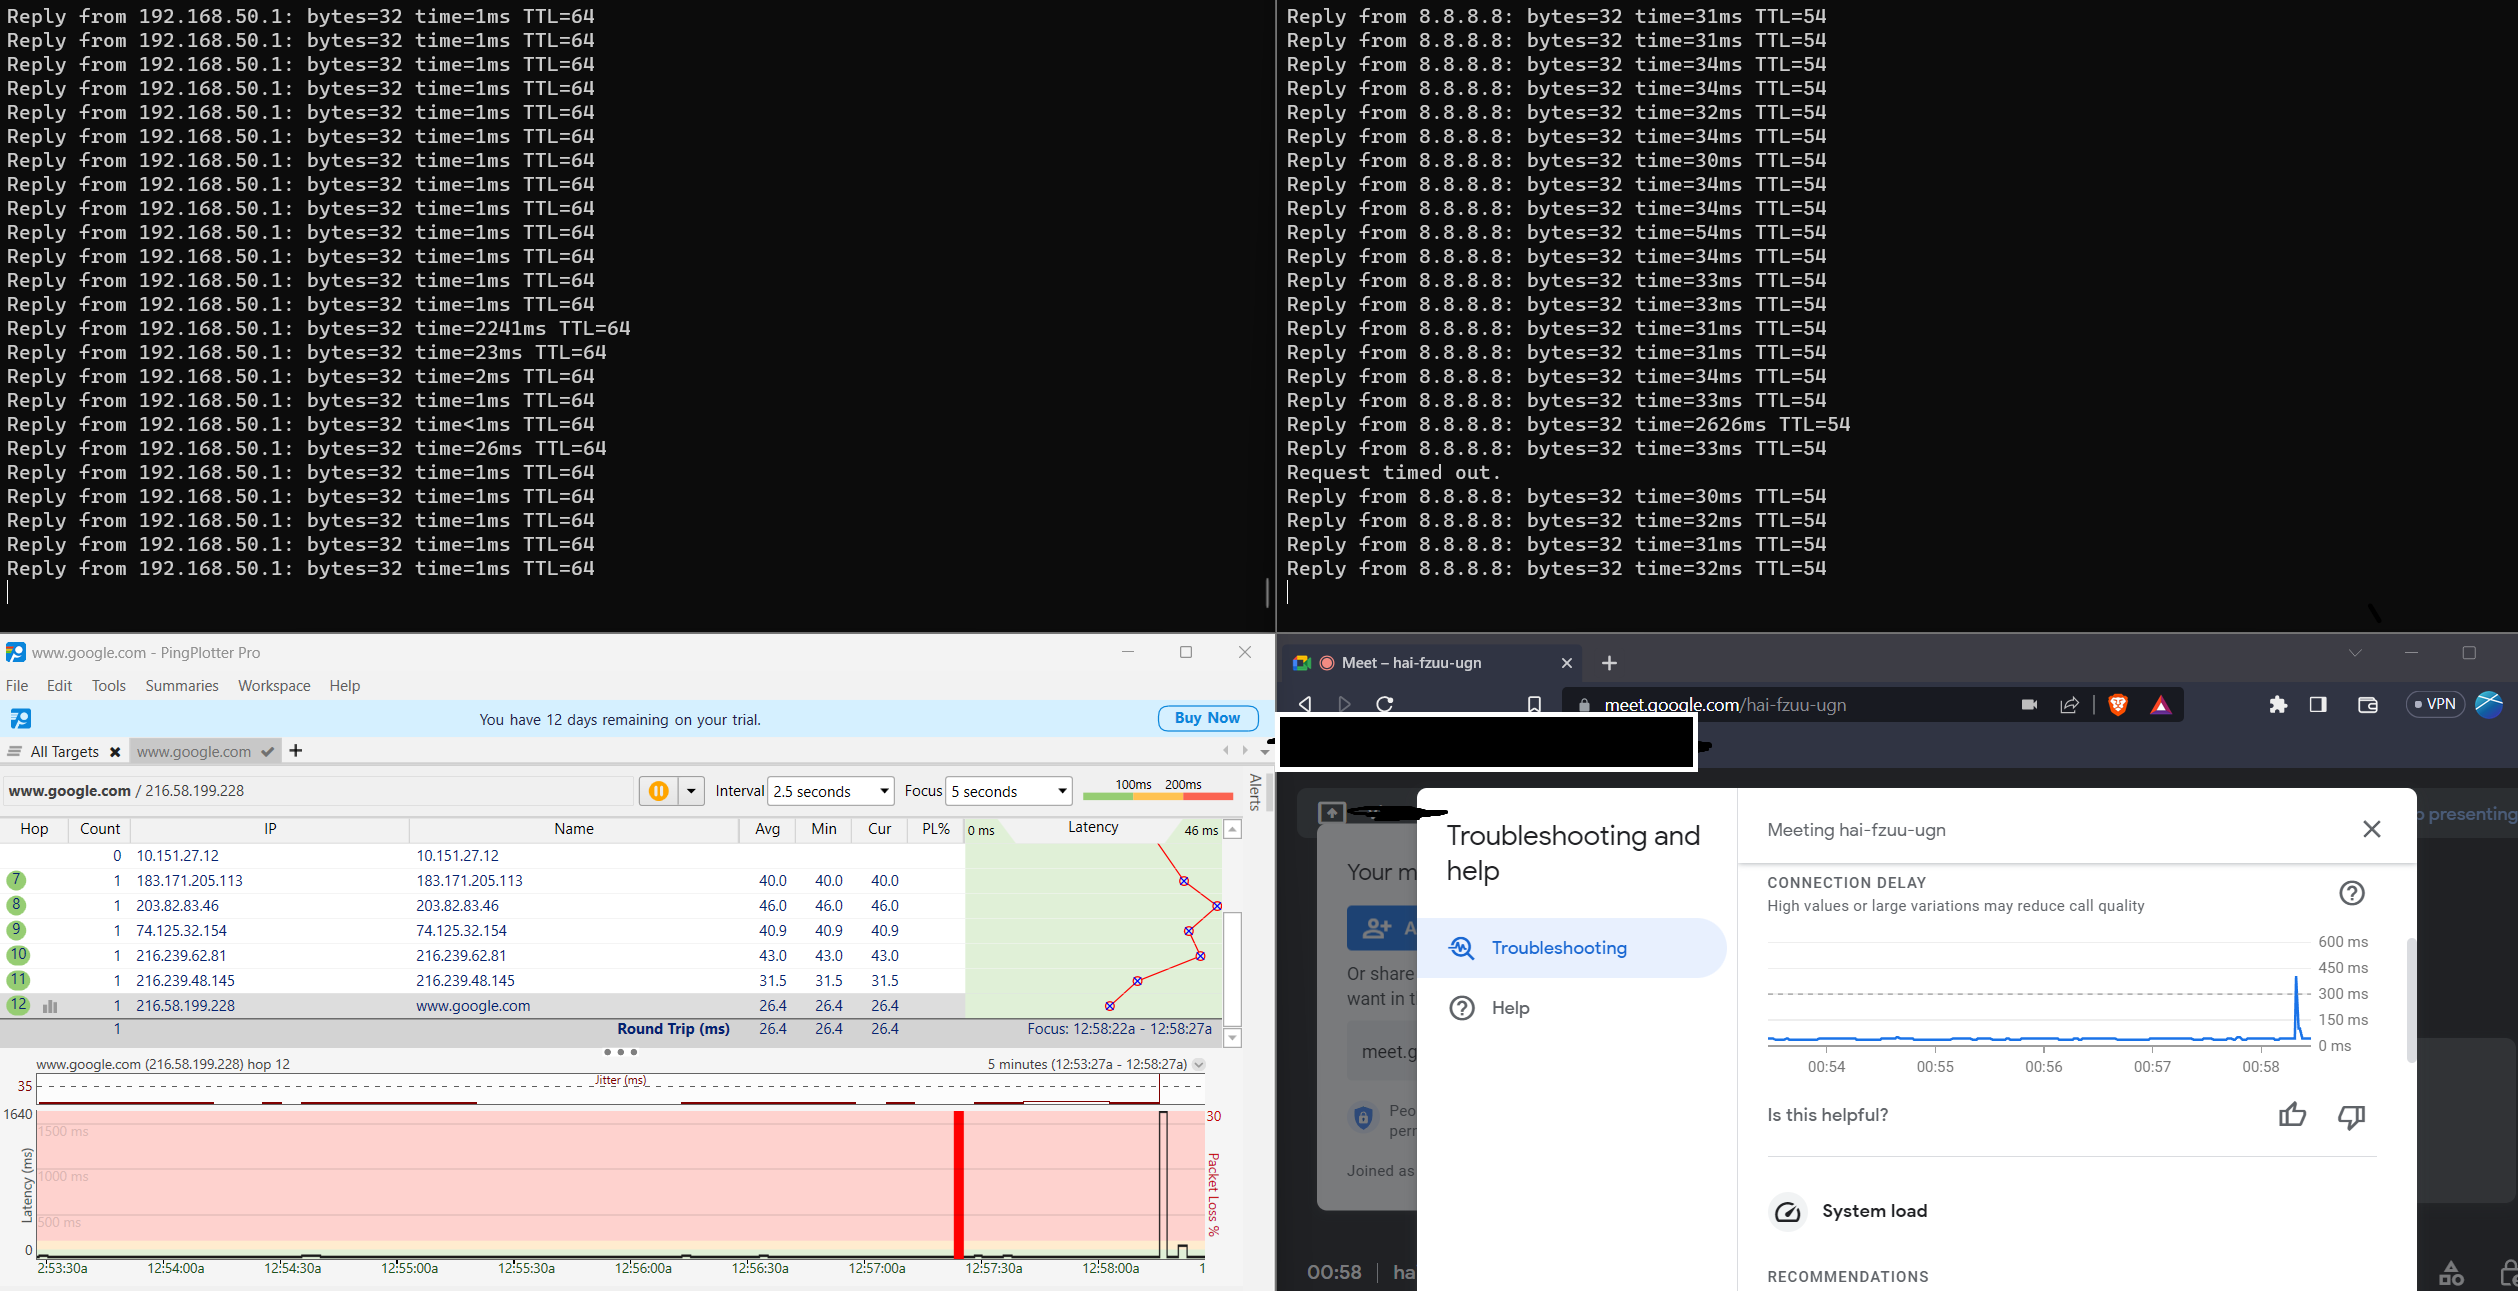This screenshot has height=1291, width=2518.
Task: Open the Brave Wallet icon
Action: (x=2367, y=704)
